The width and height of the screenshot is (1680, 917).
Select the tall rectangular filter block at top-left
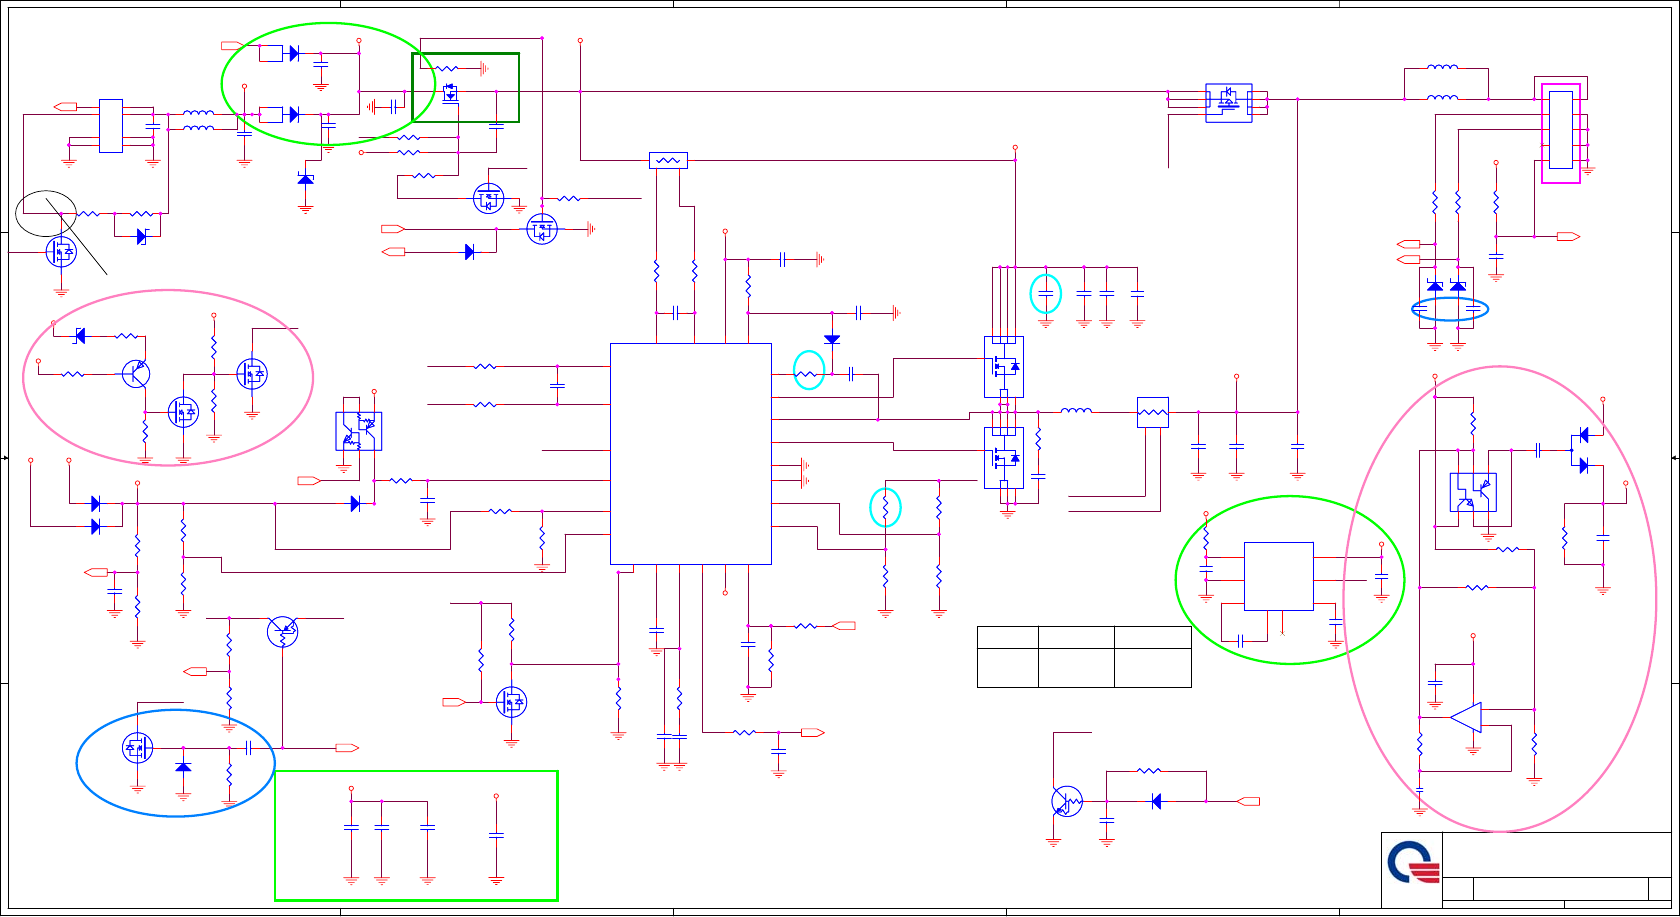111,126
